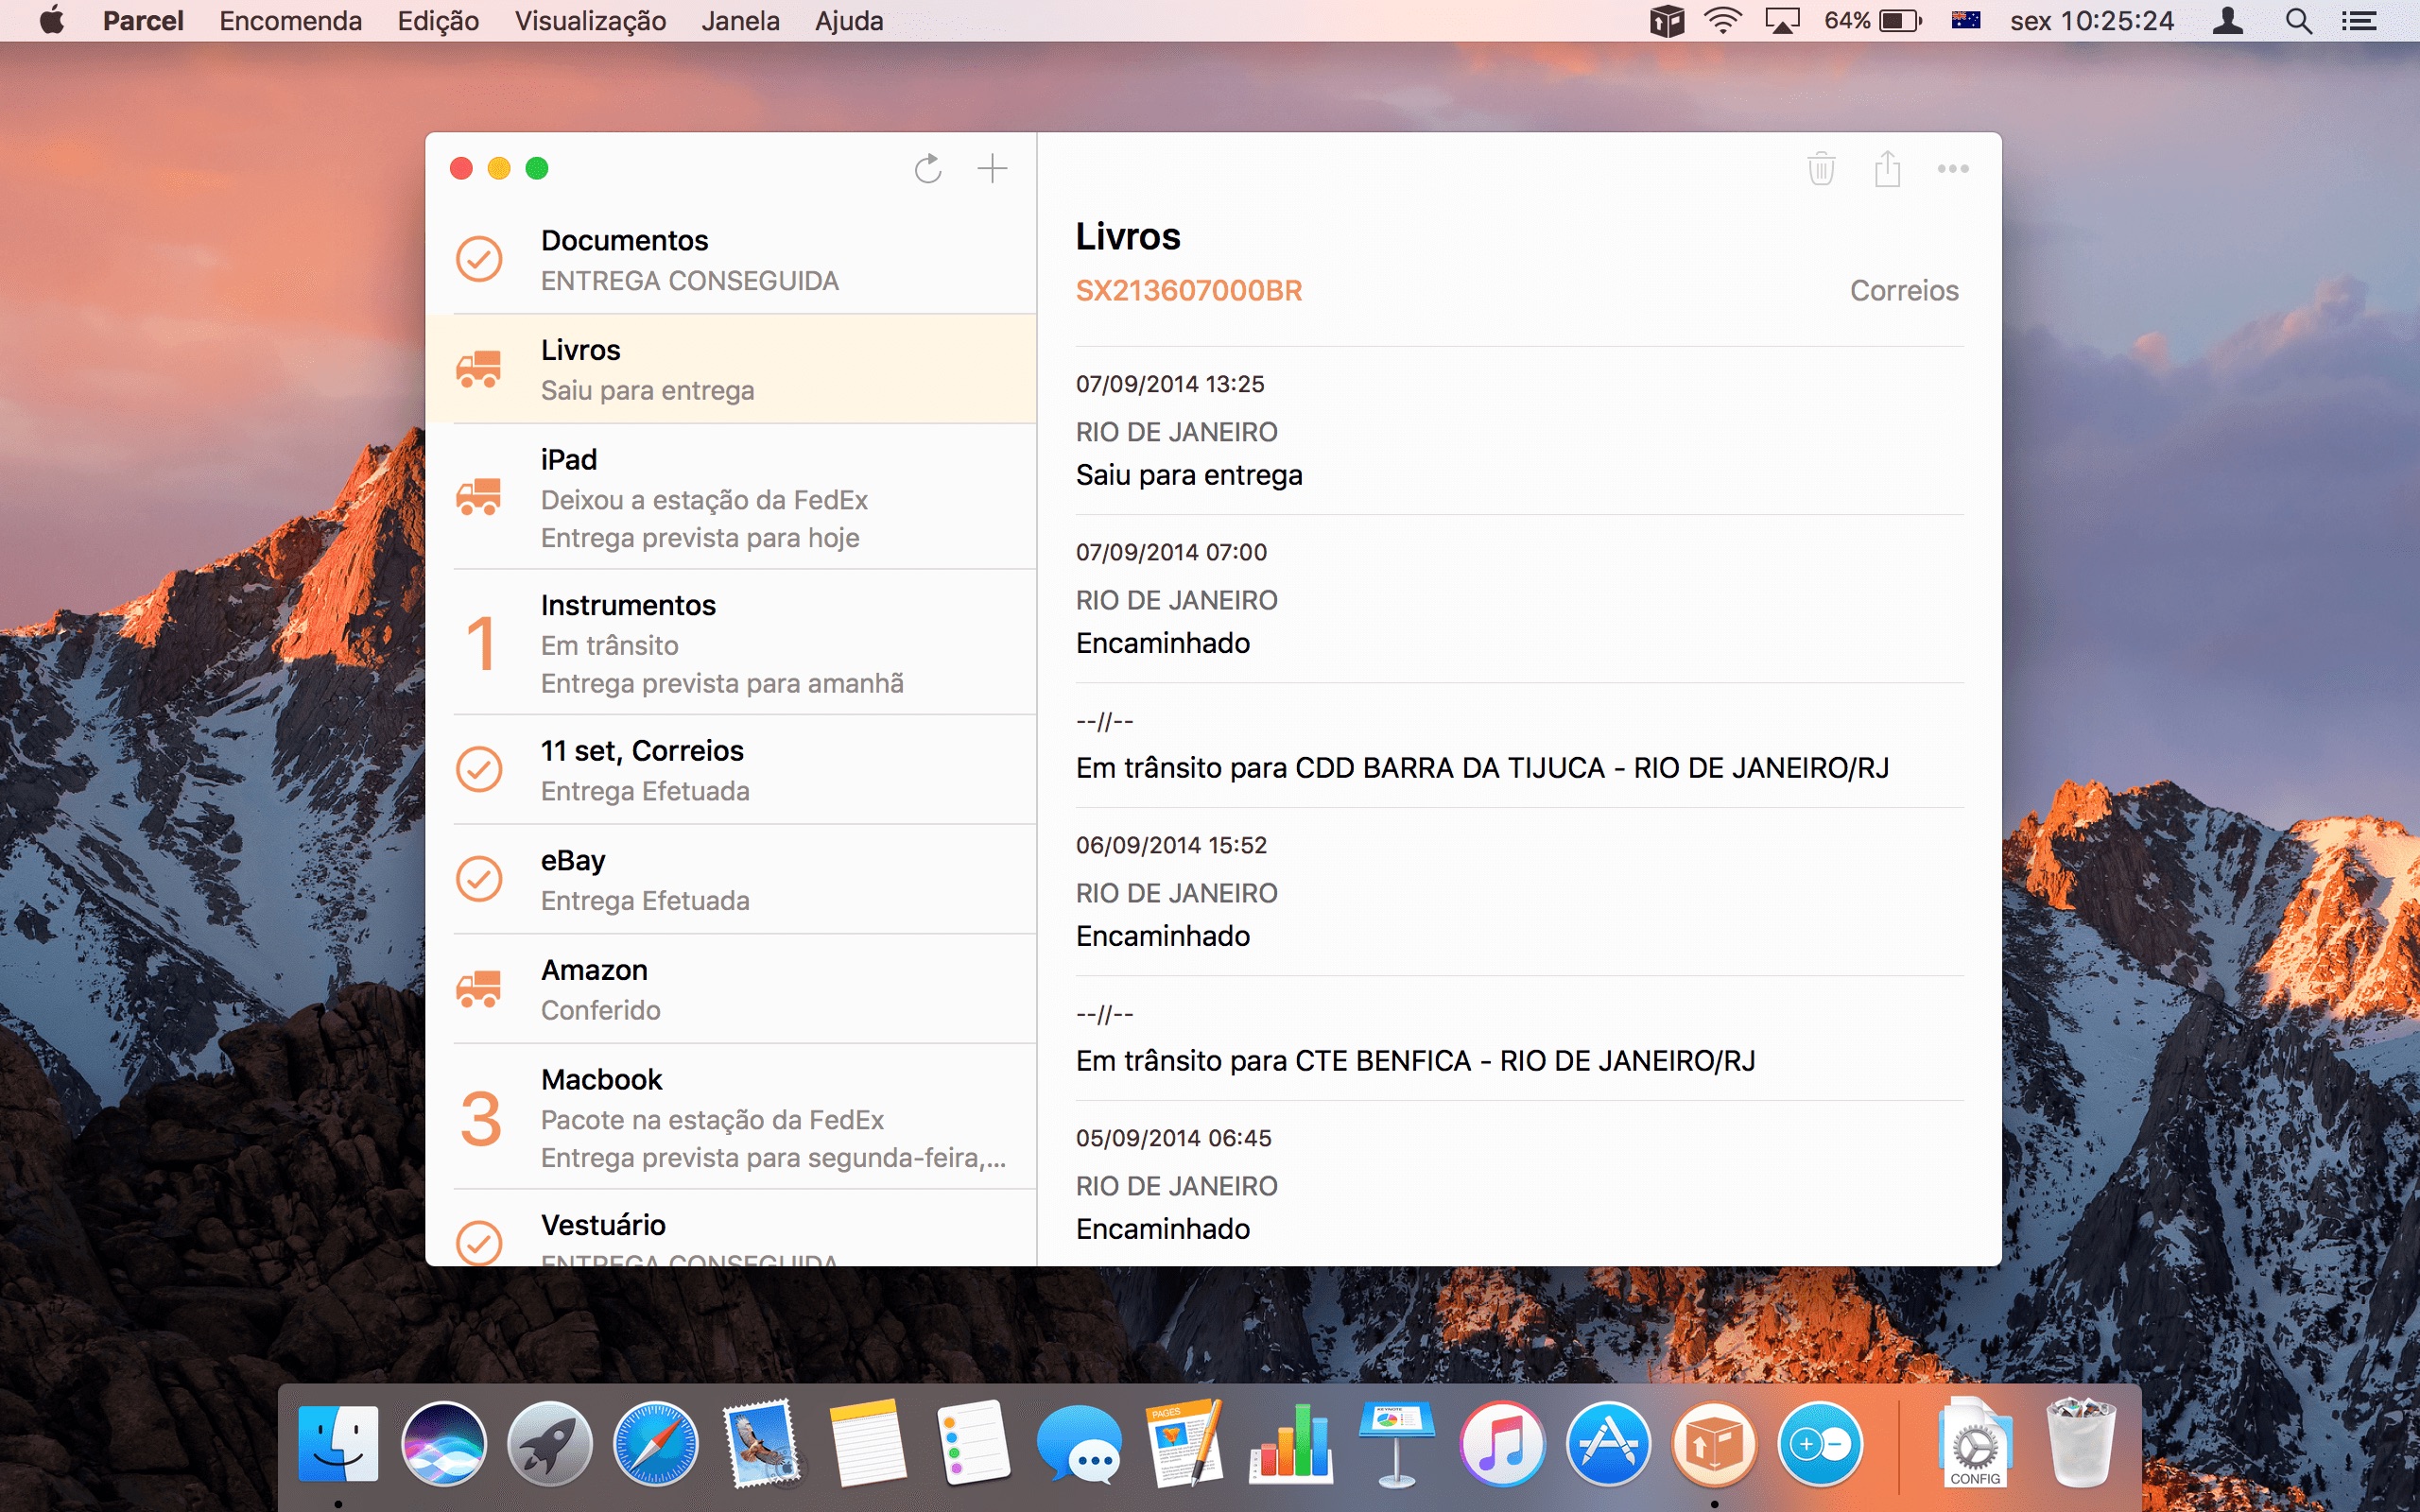Click tracking number SX213607000BR

coord(1188,291)
